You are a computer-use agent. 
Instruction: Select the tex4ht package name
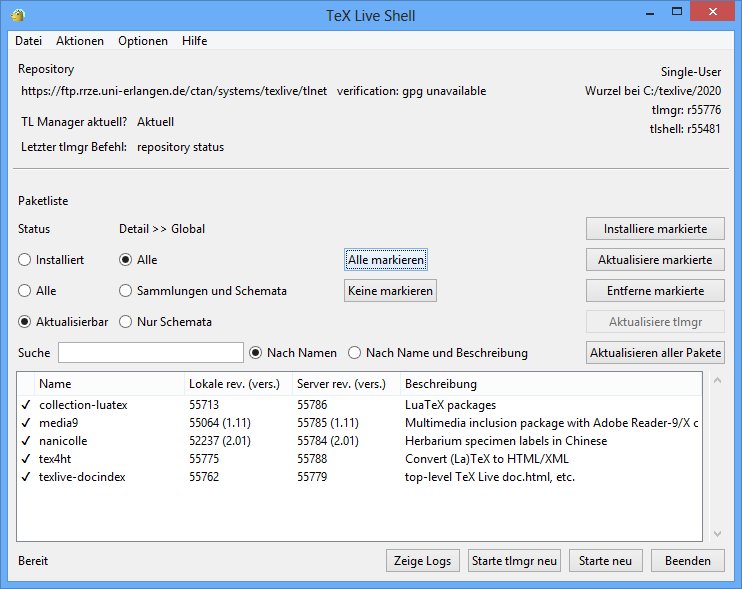[55, 459]
